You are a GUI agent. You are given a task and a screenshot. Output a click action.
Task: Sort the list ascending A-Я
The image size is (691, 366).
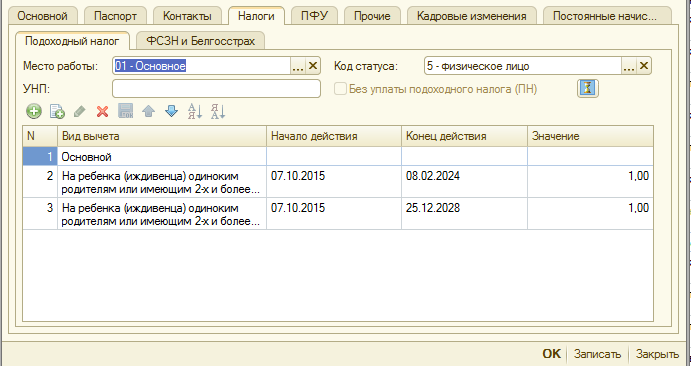click(x=195, y=111)
